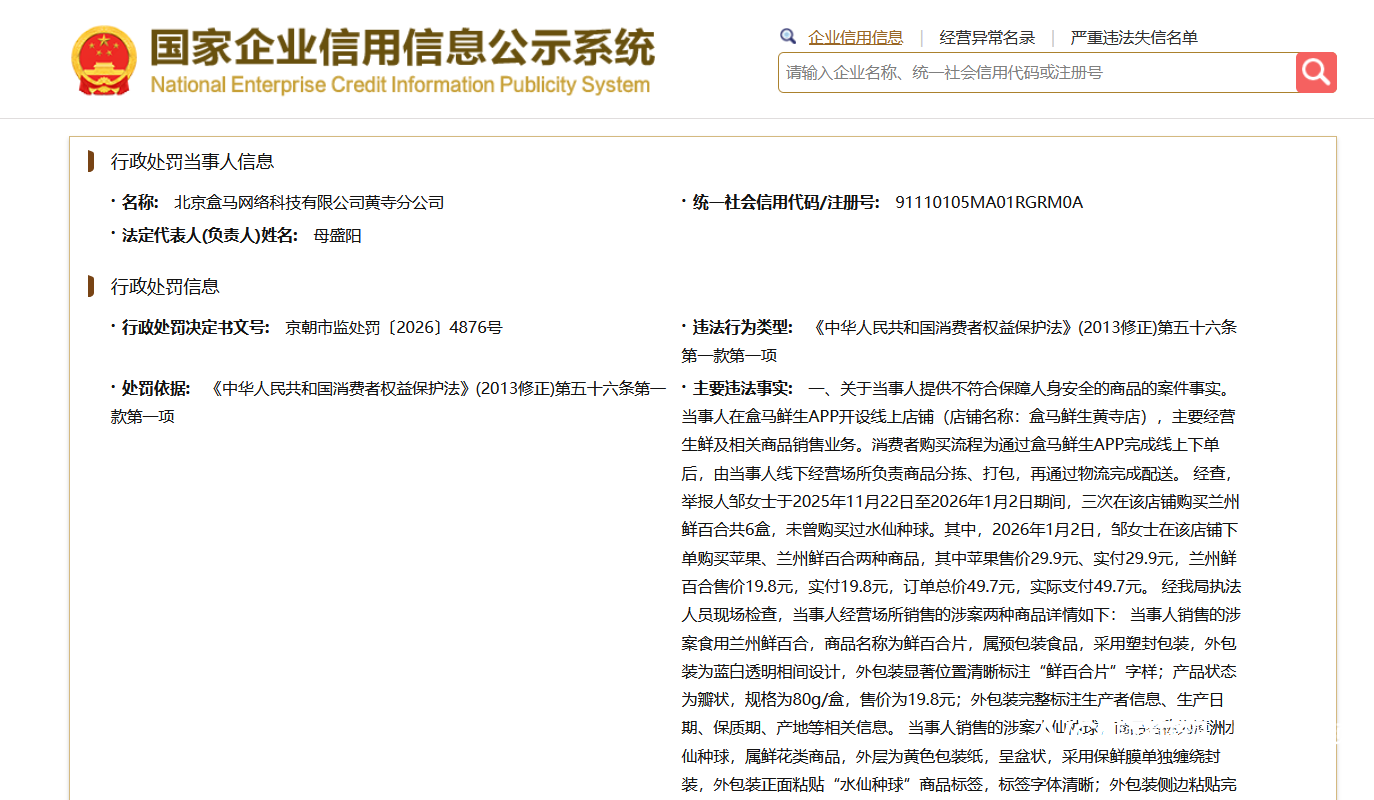The height and width of the screenshot is (800, 1374).
Task: Click company name 北京盒马网络科技有限公司黄寺分公司
Action: 309,202
